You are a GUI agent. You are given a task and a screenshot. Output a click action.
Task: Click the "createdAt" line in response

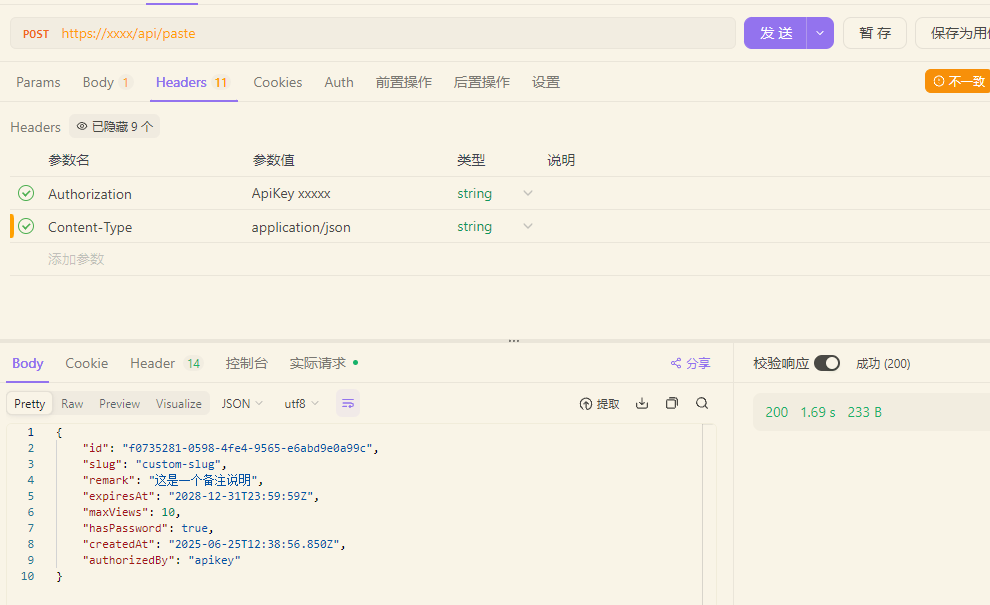214,544
